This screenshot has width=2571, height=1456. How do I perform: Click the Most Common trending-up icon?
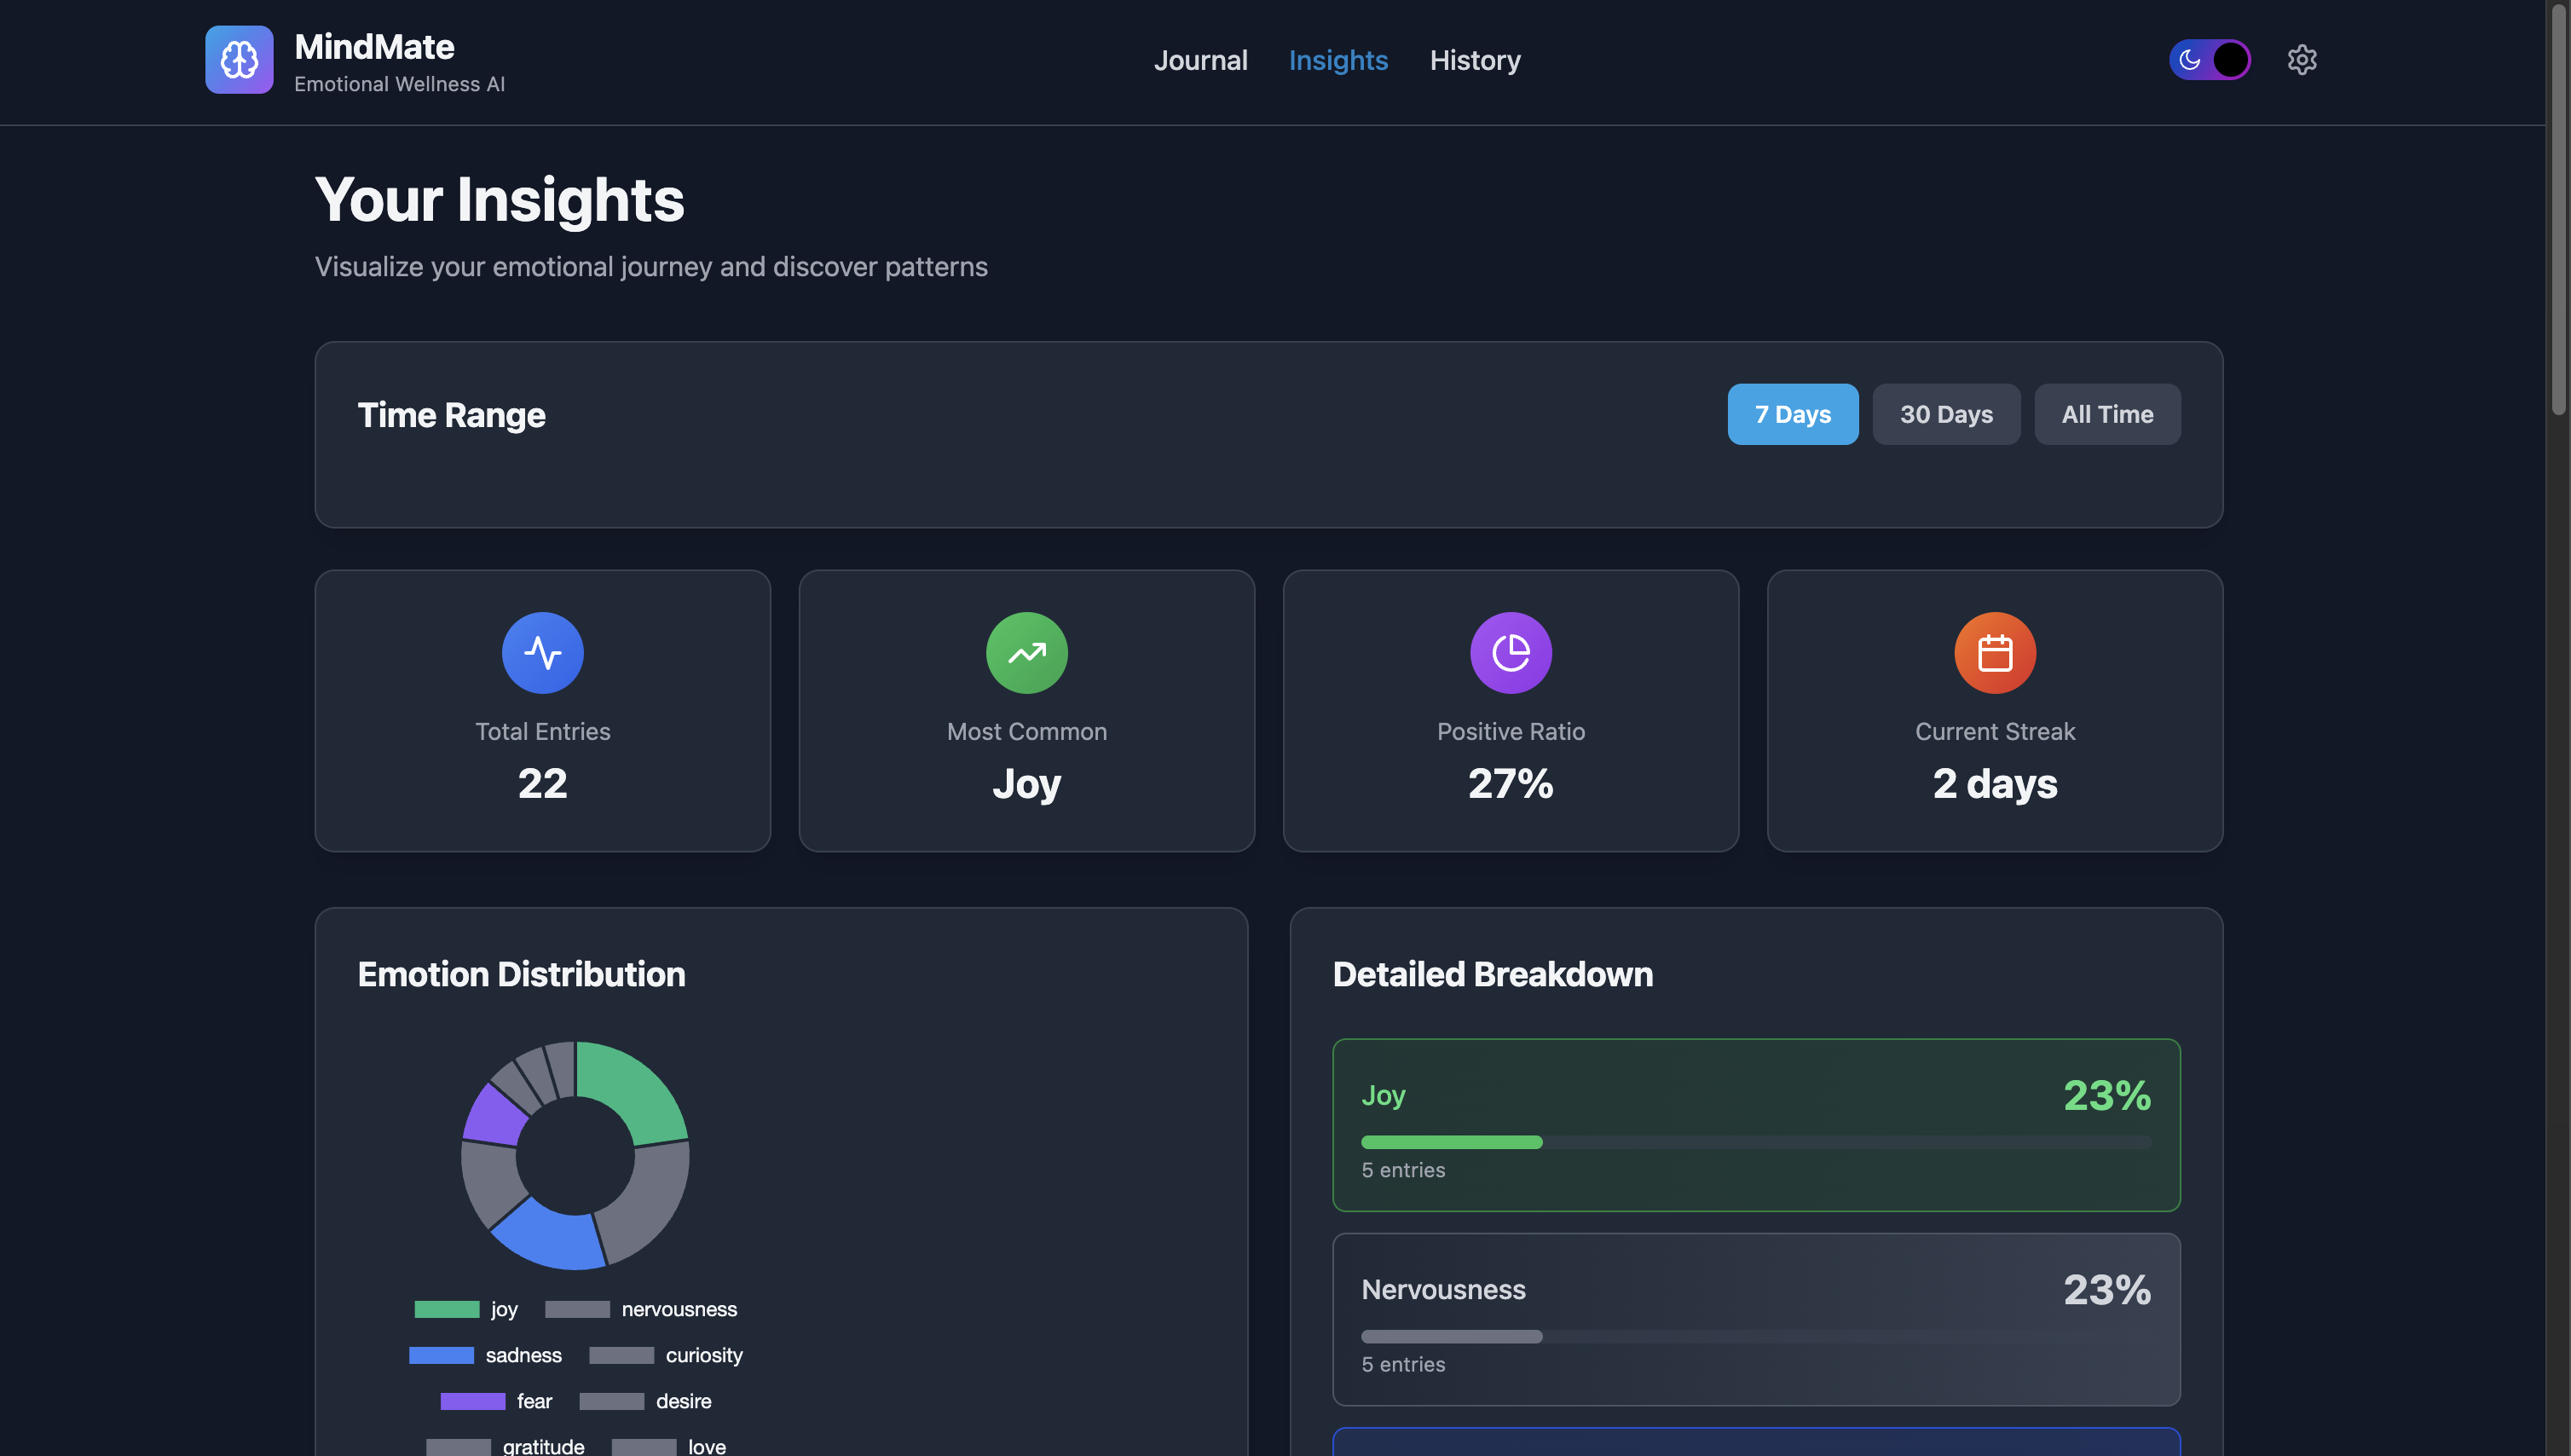(1026, 653)
